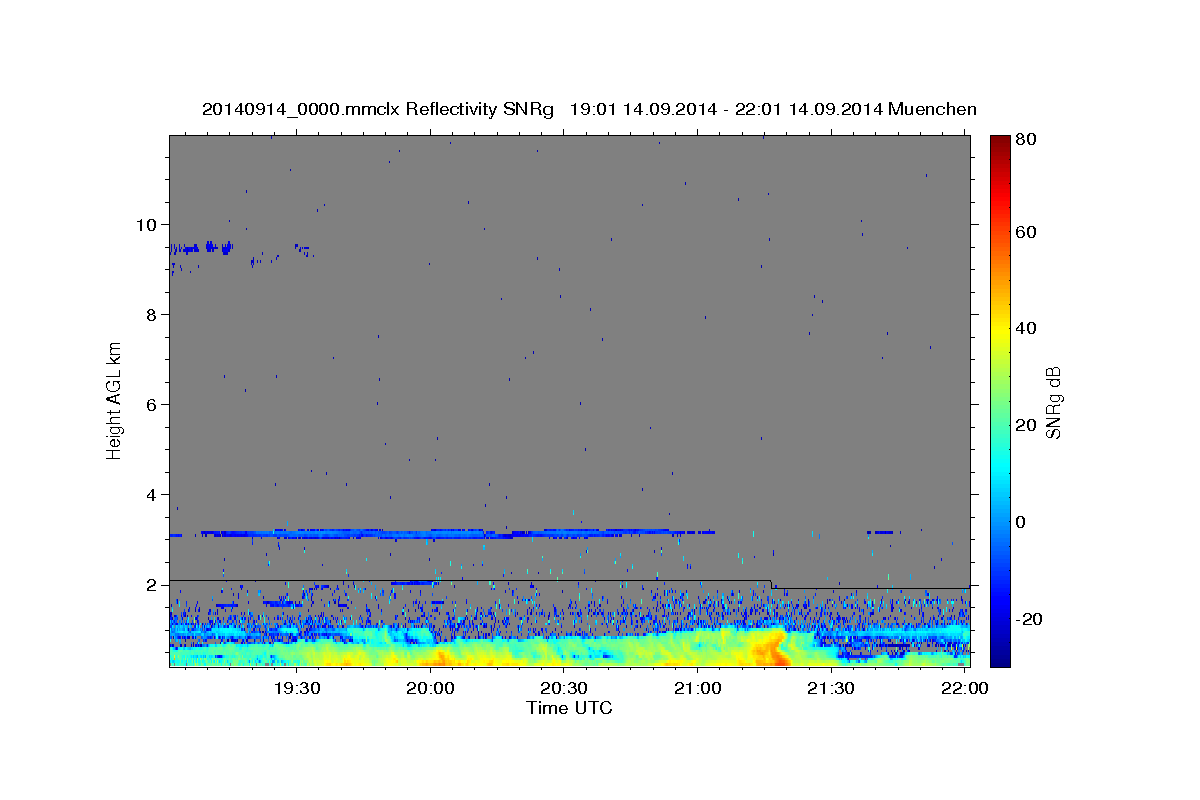Viewport: 1200px width, 800px height.
Task: Click the 19:30 time tick label
Action: [297, 688]
